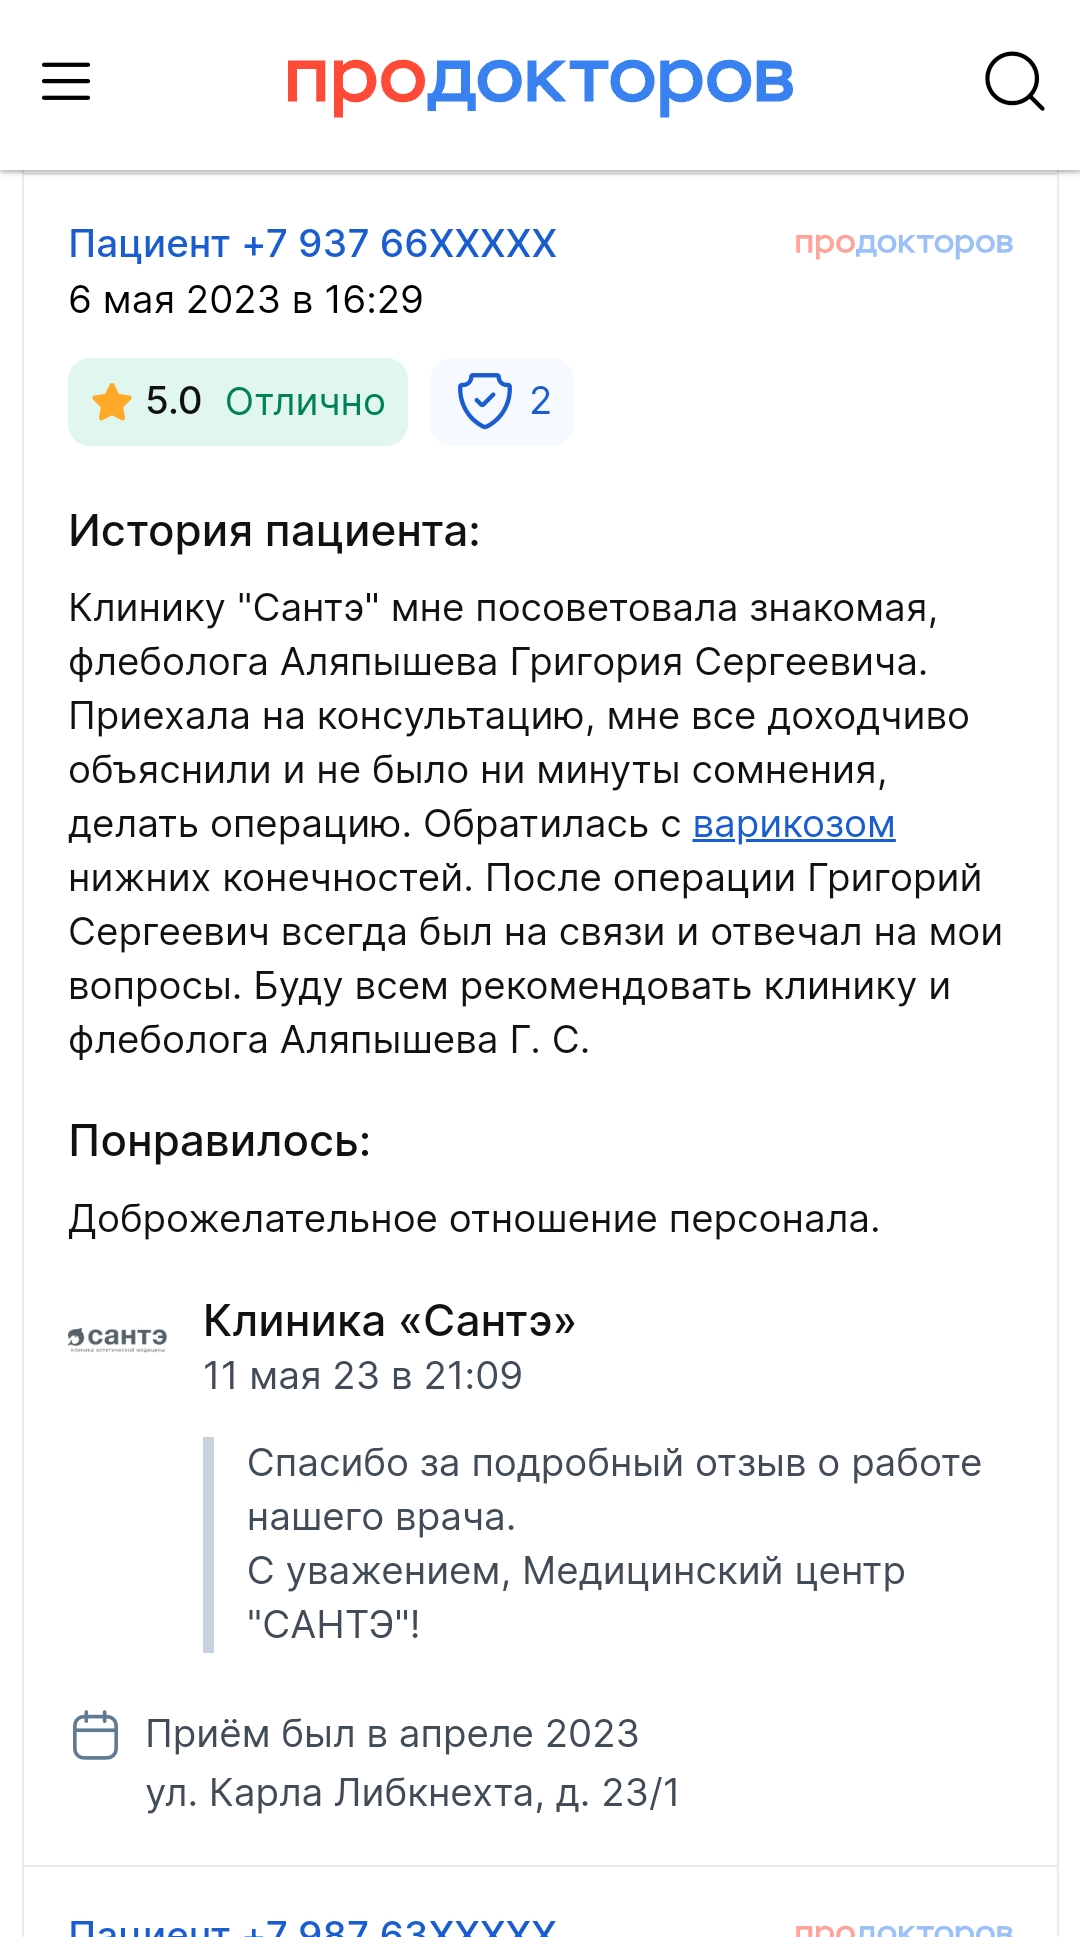Open the Клиника «Сантэ» name heading
The width and height of the screenshot is (1080, 1937).
[x=389, y=1320]
